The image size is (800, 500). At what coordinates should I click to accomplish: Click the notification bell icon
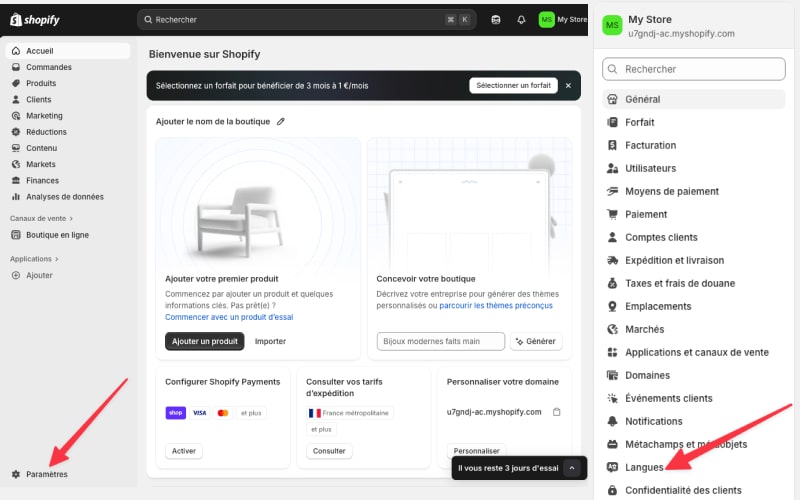(x=521, y=19)
